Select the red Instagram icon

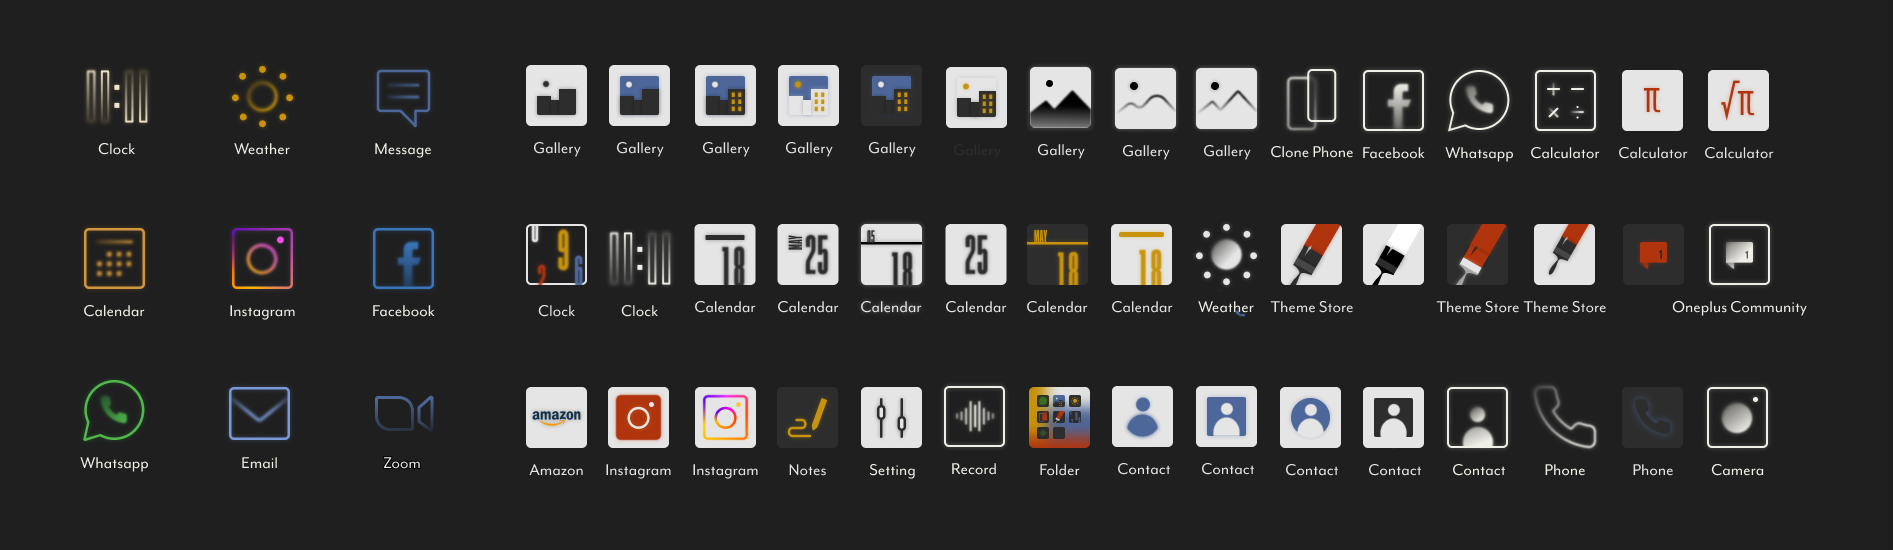pos(638,417)
